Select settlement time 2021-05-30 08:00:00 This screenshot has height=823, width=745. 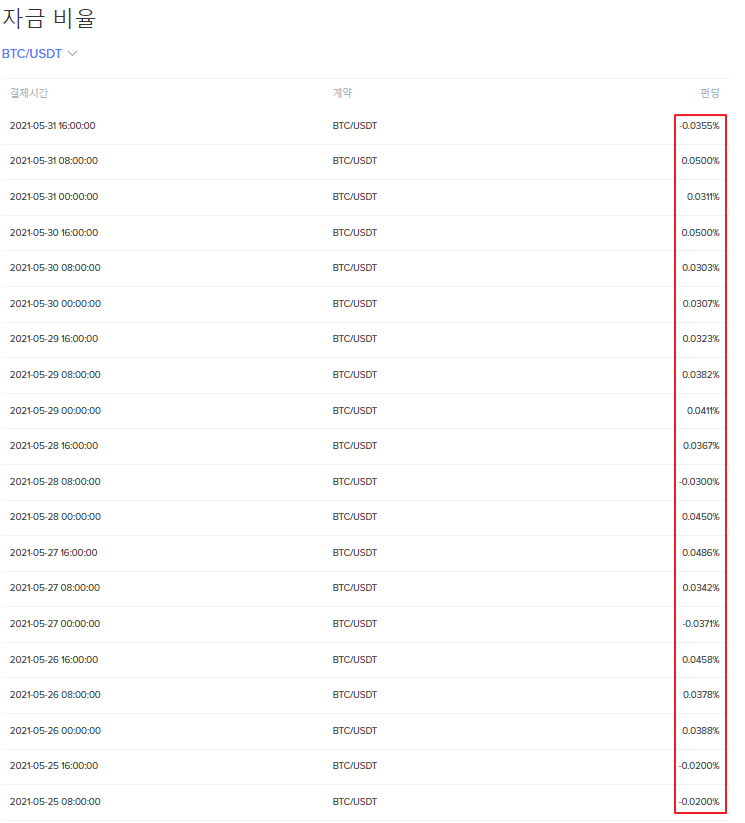coord(55,268)
